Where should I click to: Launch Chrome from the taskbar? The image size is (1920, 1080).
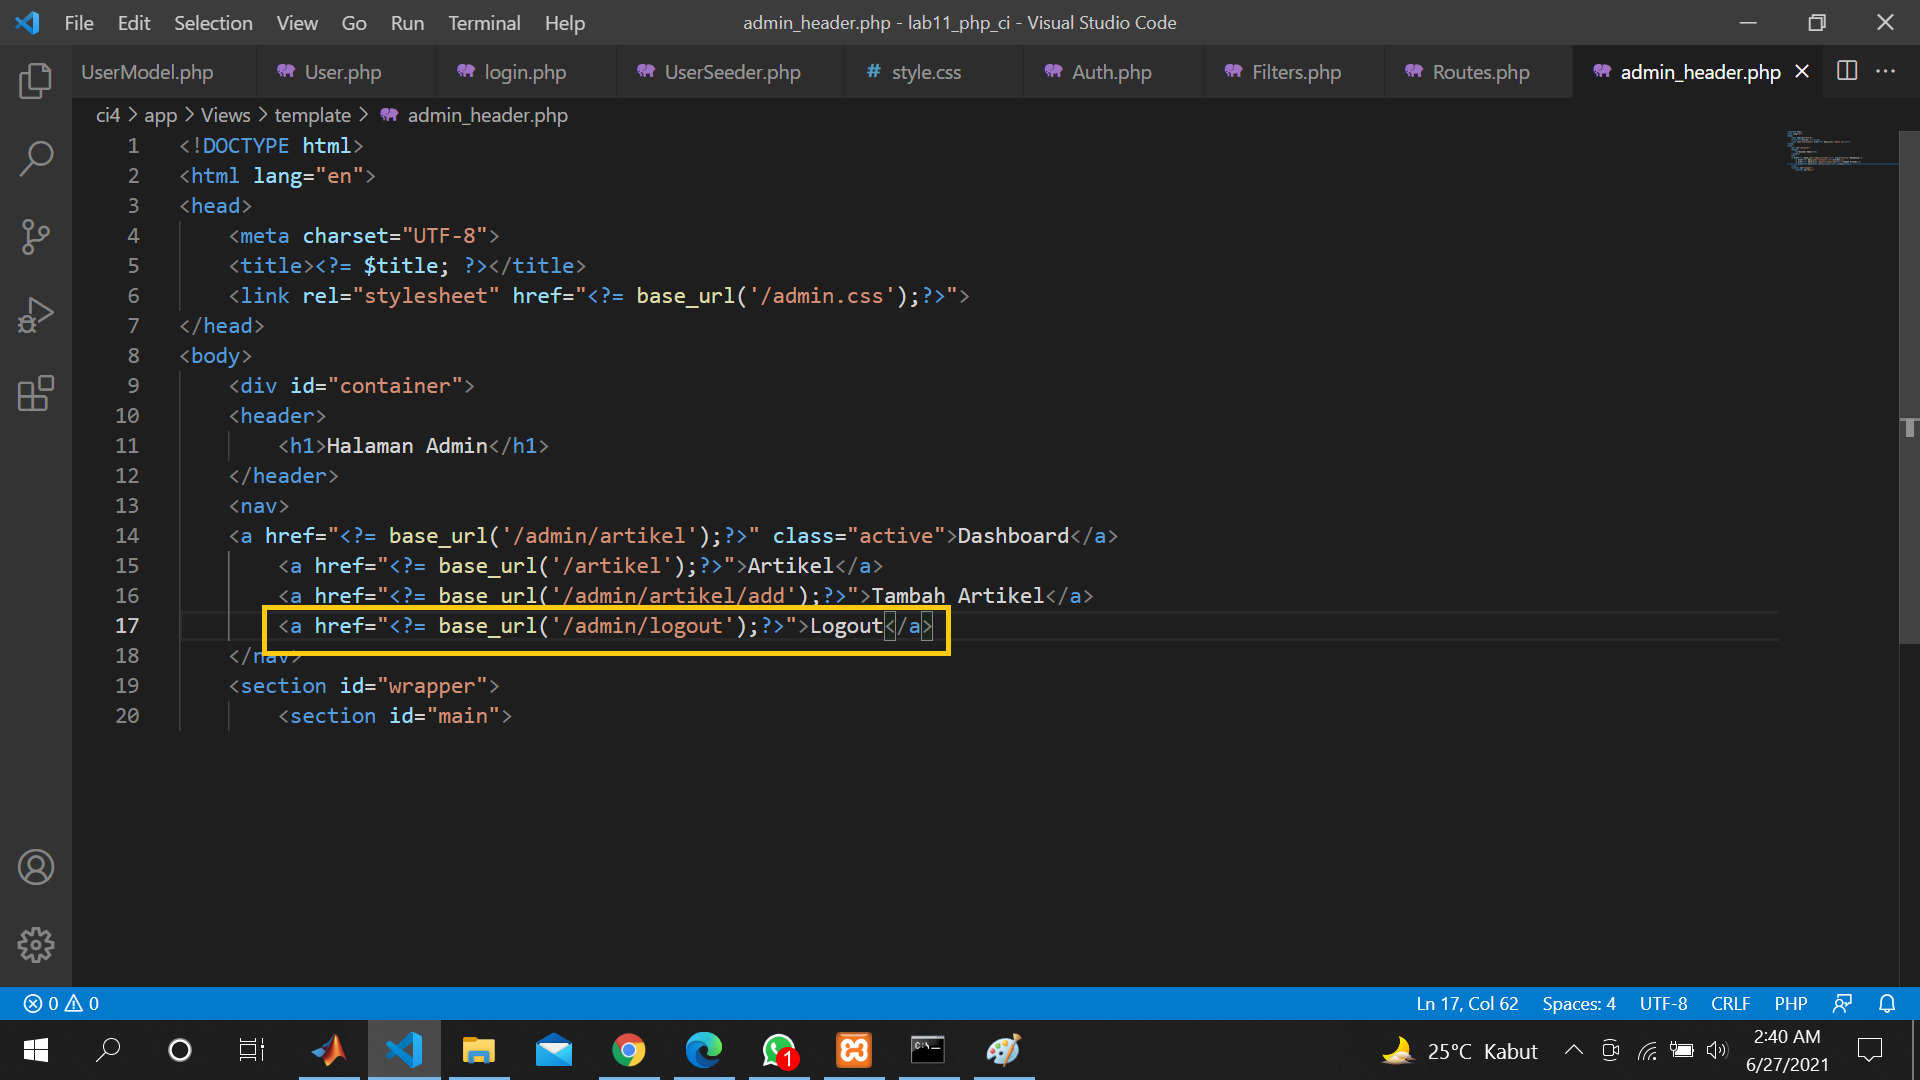[x=629, y=1050]
